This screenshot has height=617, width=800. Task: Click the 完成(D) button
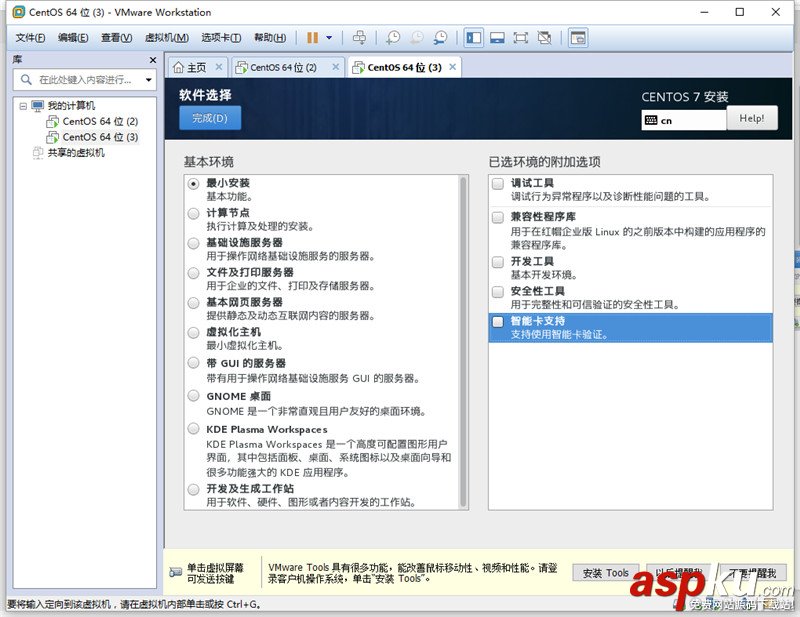pos(210,118)
